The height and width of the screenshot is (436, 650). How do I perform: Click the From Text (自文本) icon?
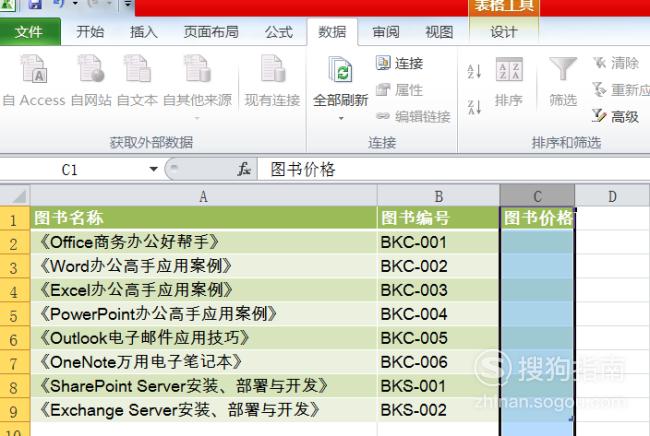click(x=137, y=69)
